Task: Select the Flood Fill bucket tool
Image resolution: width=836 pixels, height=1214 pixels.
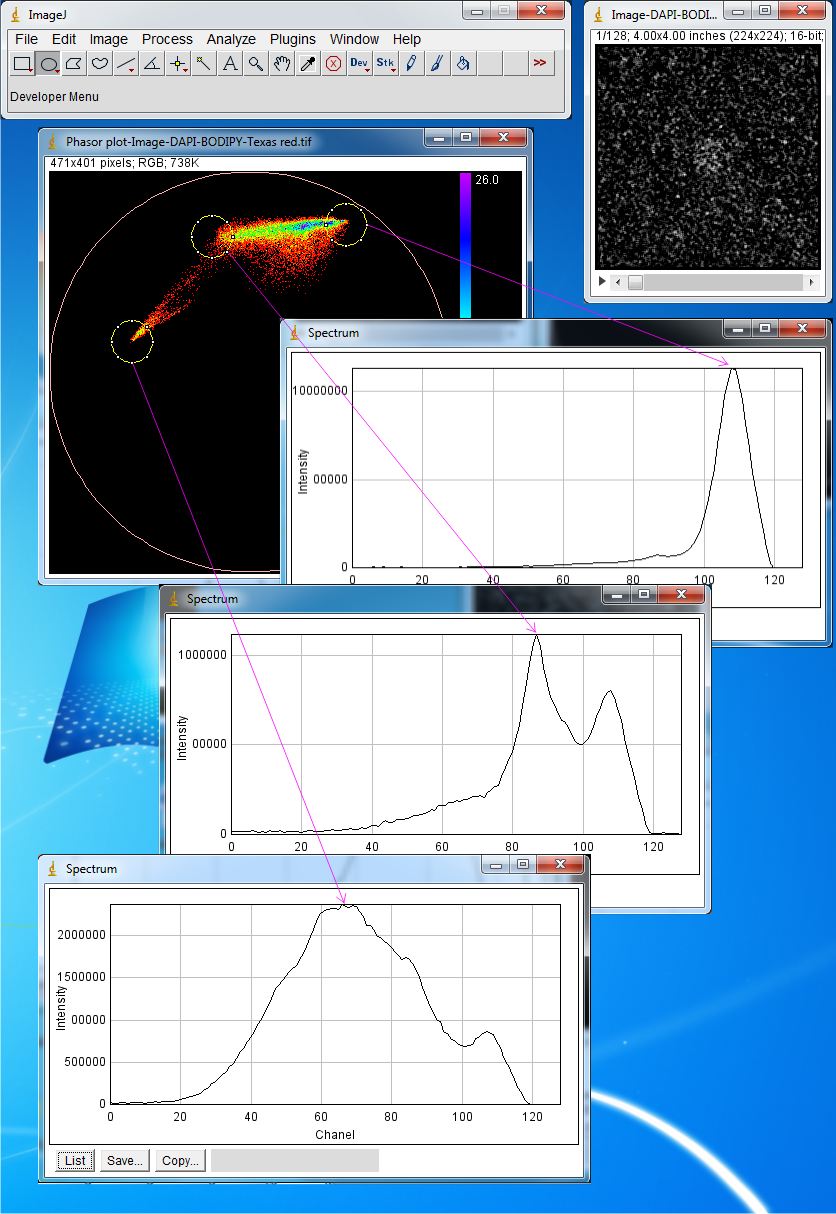Action: click(x=463, y=64)
